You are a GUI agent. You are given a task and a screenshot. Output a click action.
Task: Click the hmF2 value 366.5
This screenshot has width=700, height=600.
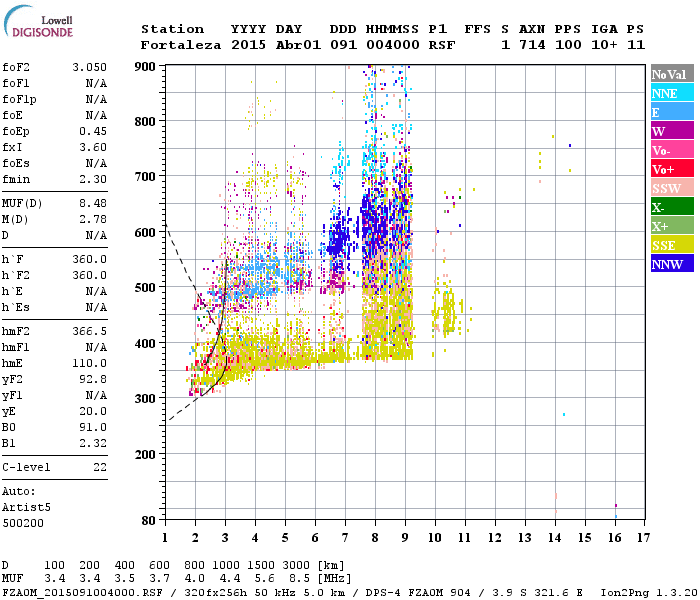click(89, 331)
